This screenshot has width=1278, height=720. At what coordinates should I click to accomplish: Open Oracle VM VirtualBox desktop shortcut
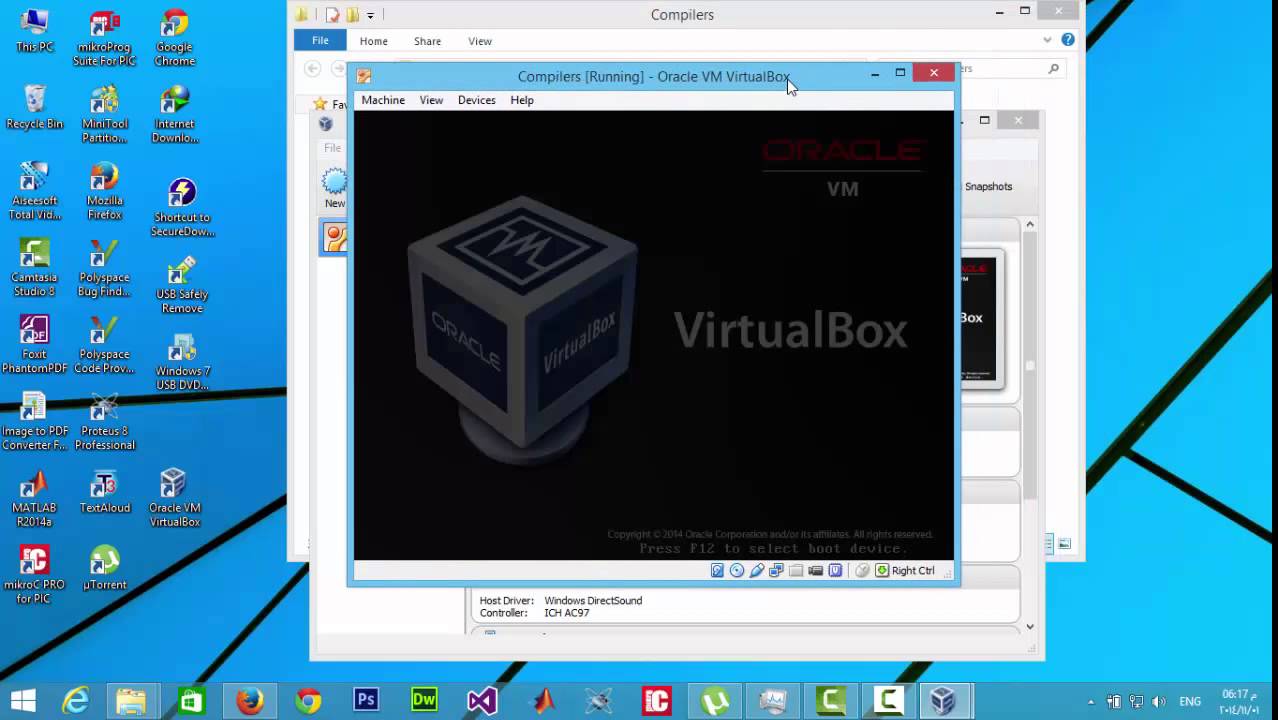pyautogui.click(x=174, y=498)
